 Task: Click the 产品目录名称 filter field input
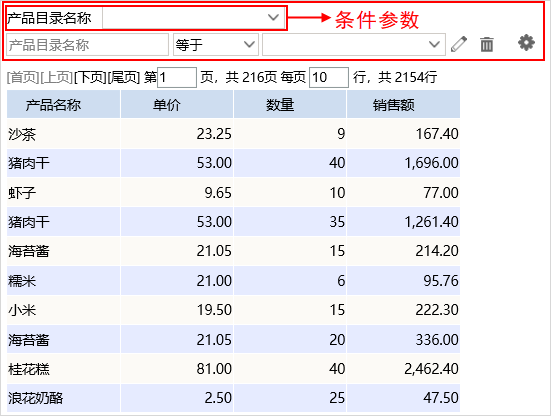tap(87, 45)
